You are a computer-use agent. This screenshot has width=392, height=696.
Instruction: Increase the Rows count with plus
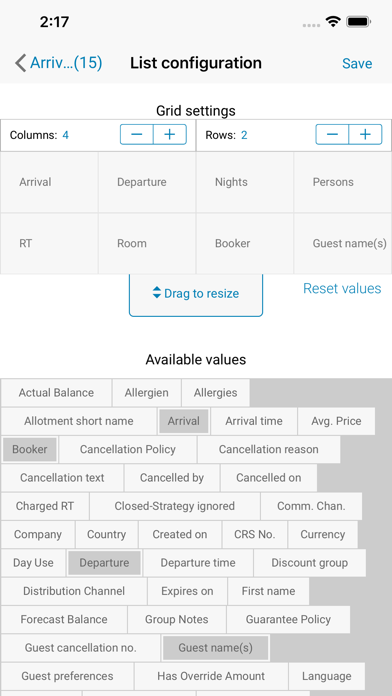[365, 134]
